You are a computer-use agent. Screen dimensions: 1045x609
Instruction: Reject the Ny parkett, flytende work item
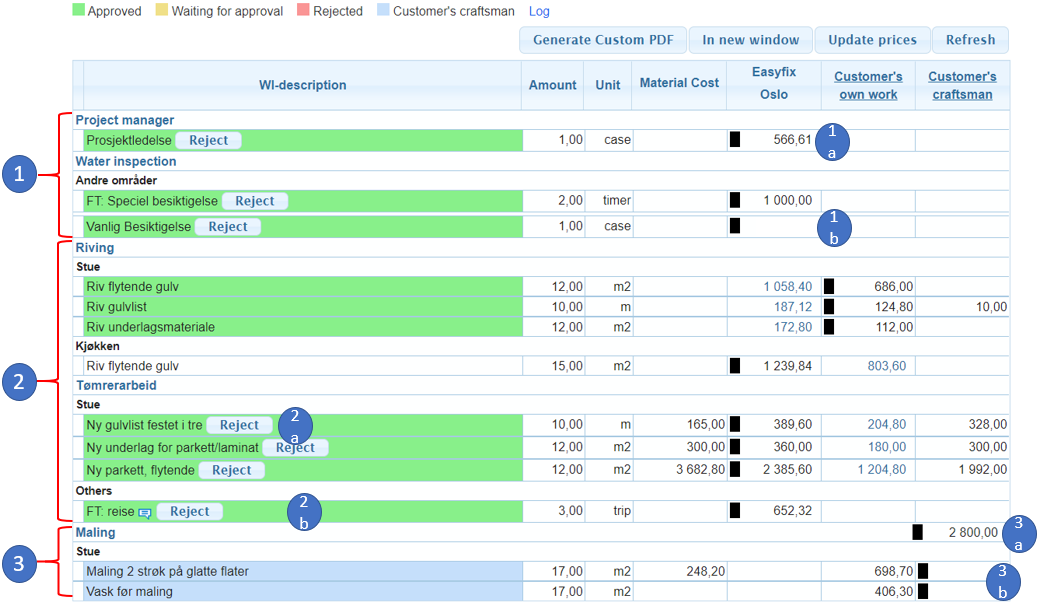coord(231,470)
